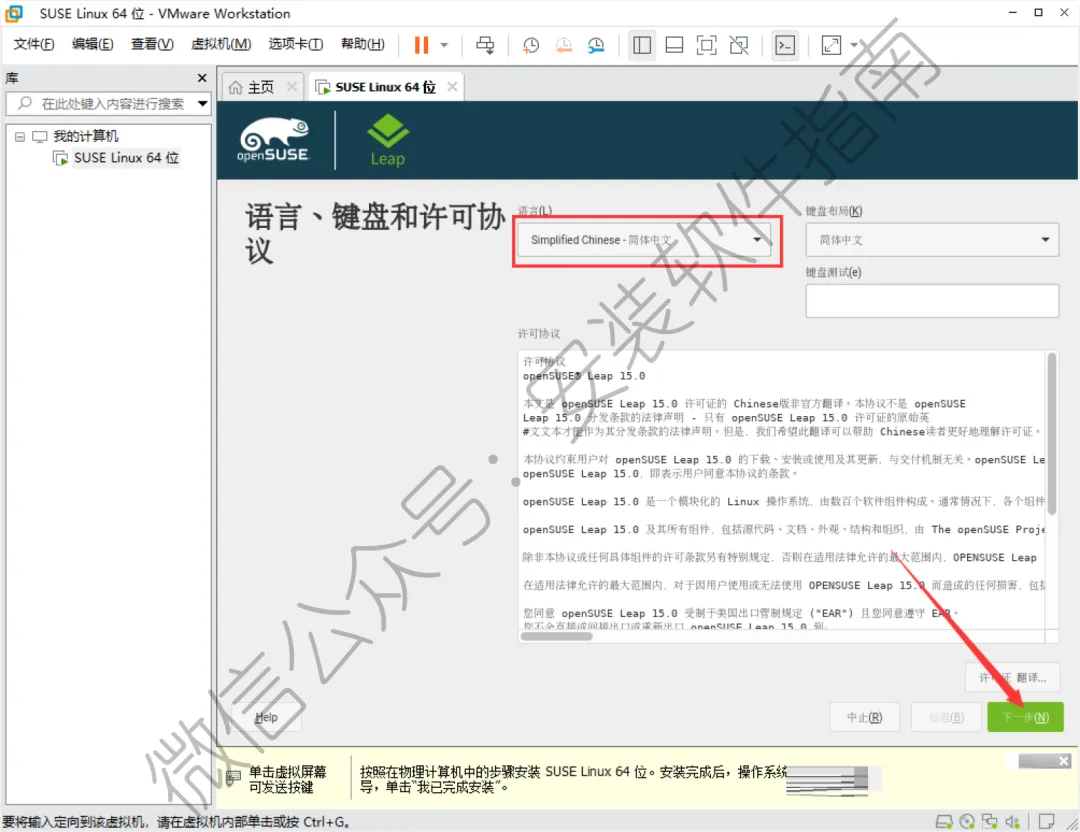Click the green Leap logo
The width and height of the screenshot is (1080, 832).
pos(388,141)
